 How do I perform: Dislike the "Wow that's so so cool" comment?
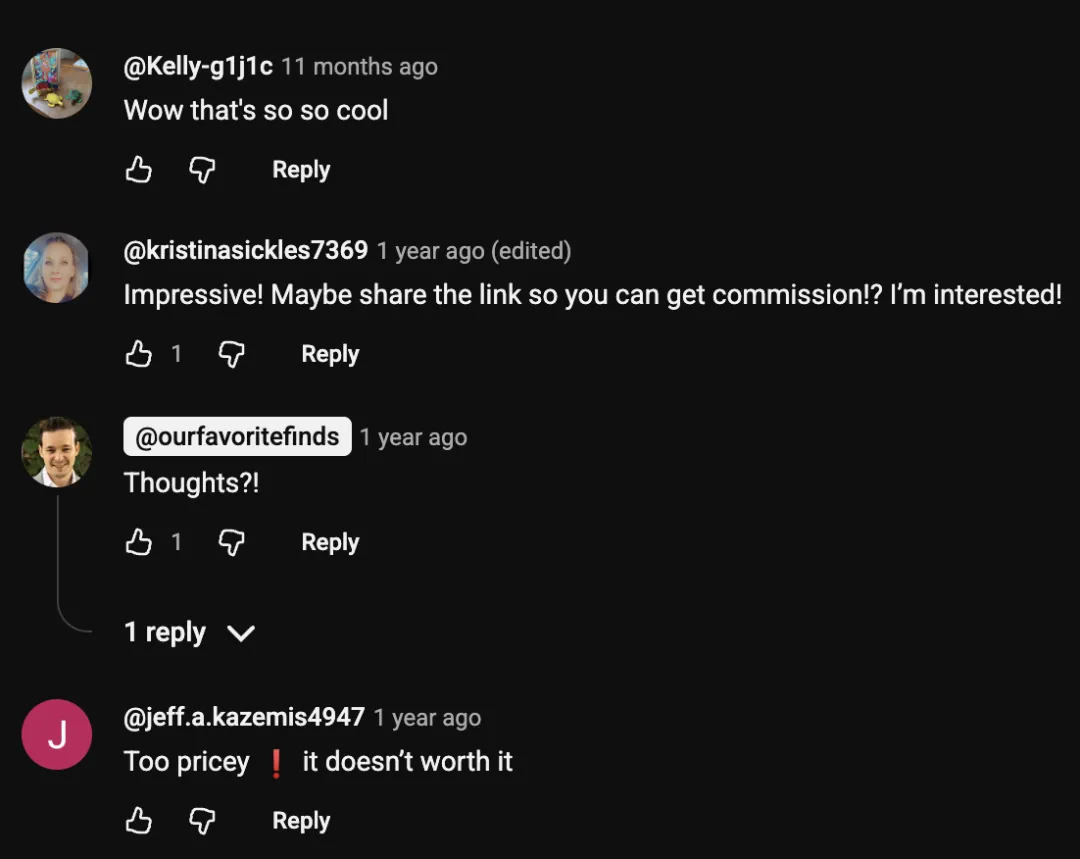pyautogui.click(x=202, y=169)
